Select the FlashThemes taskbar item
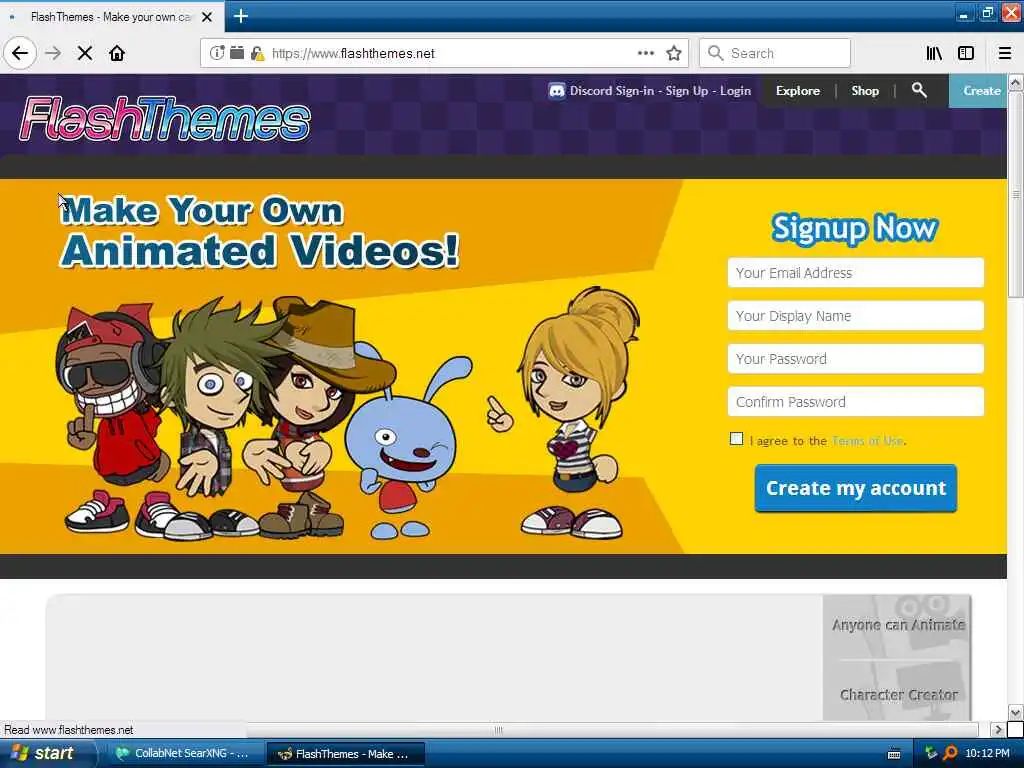This screenshot has height=768, width=1024. point(346,754)
